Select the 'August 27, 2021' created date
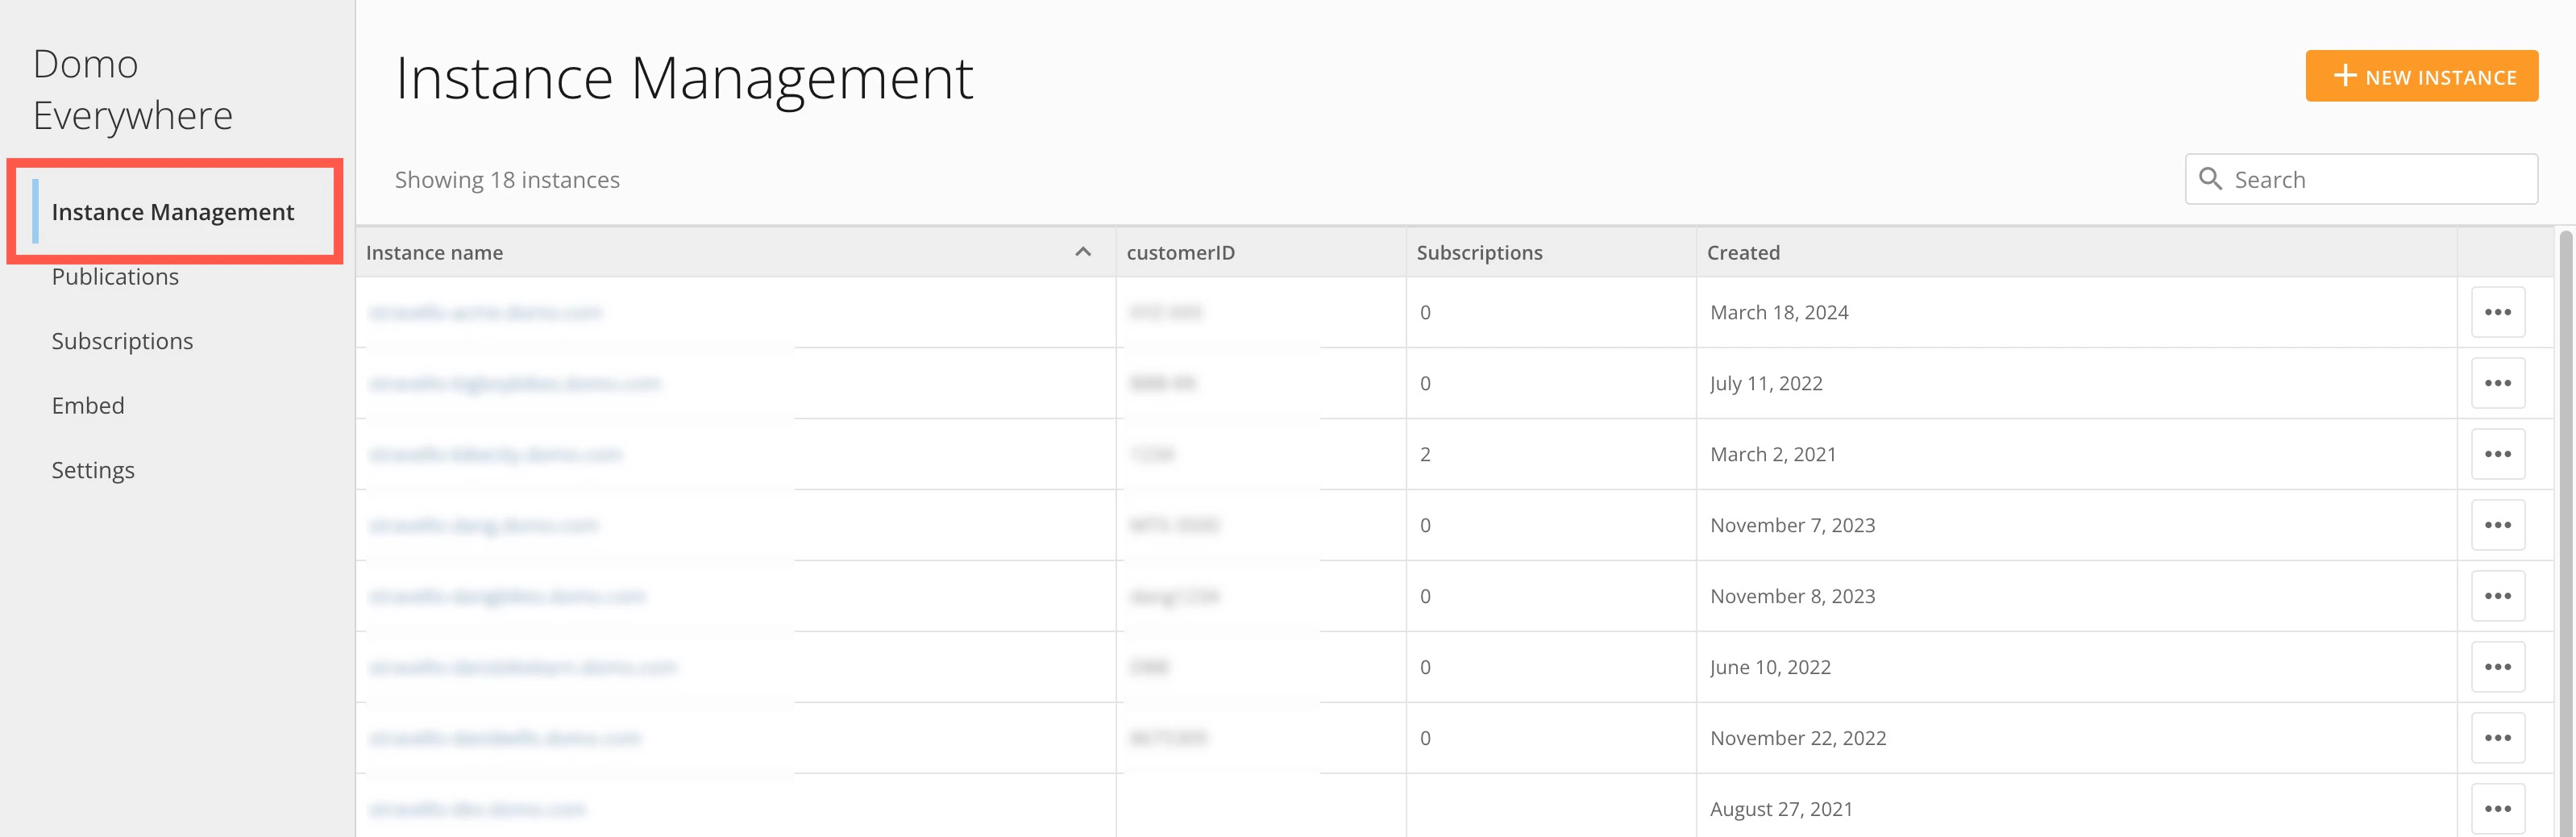 tap(1781, 809)
